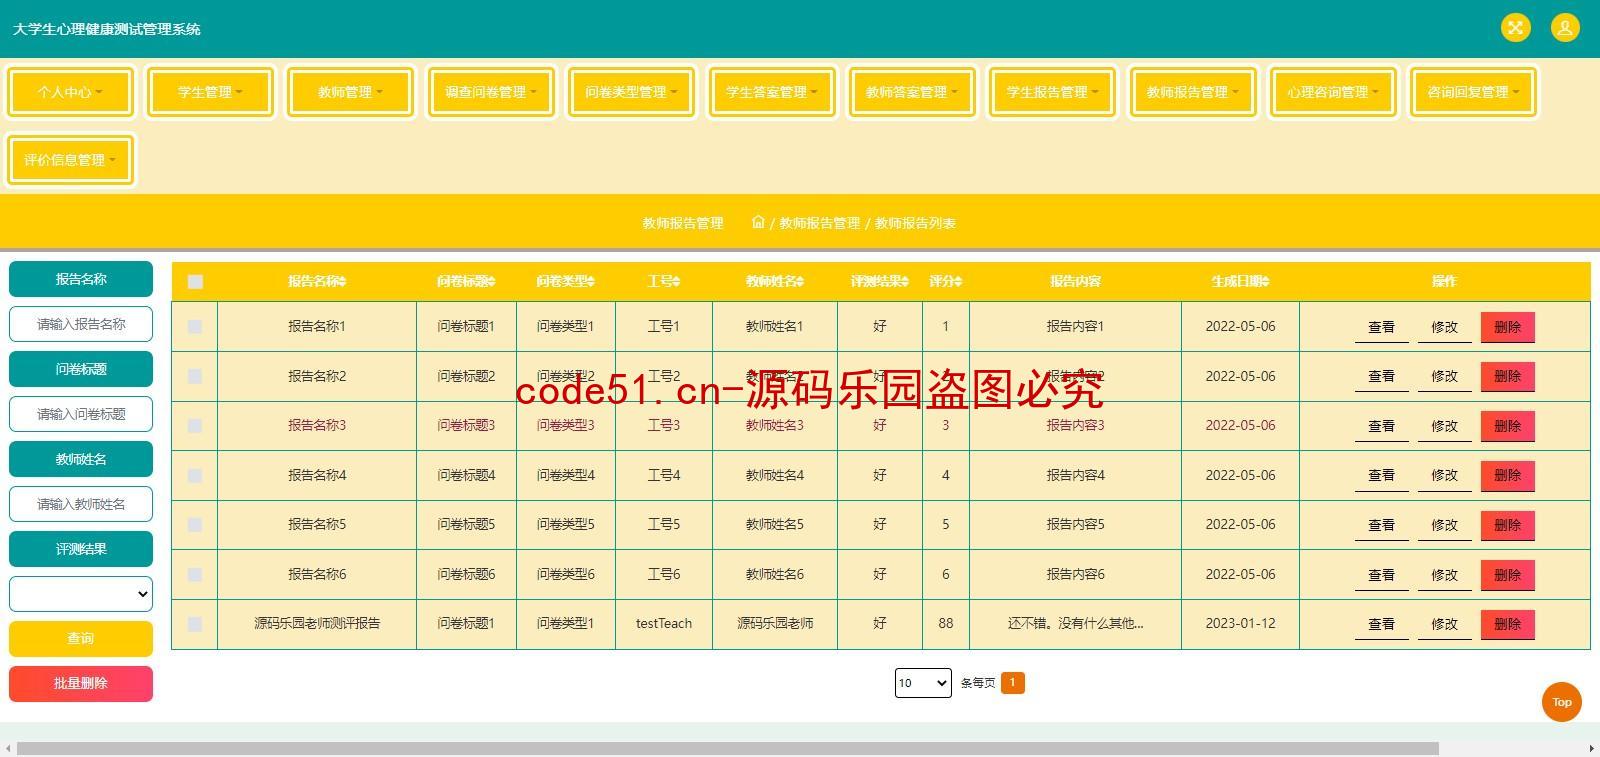Sort by 工号 column arrows

coord(676,282)
